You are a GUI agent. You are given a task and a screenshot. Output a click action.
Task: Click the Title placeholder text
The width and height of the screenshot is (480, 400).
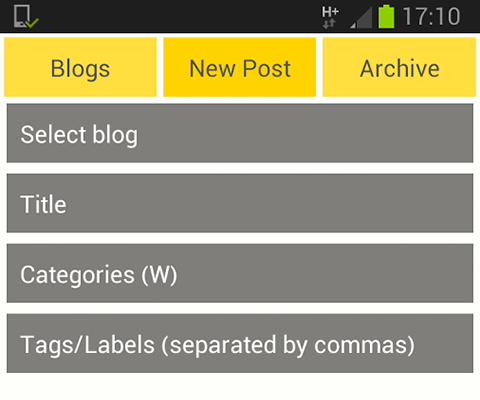(x=43, y=204)
